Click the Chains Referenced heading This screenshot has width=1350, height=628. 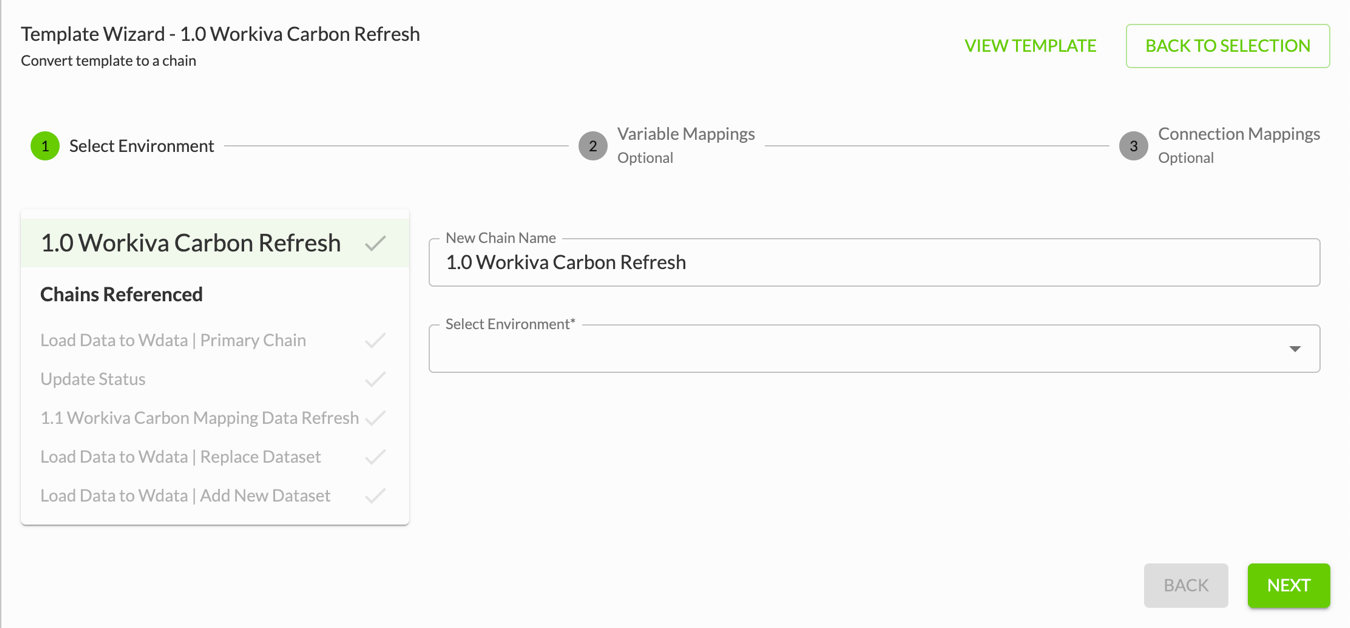121,294
